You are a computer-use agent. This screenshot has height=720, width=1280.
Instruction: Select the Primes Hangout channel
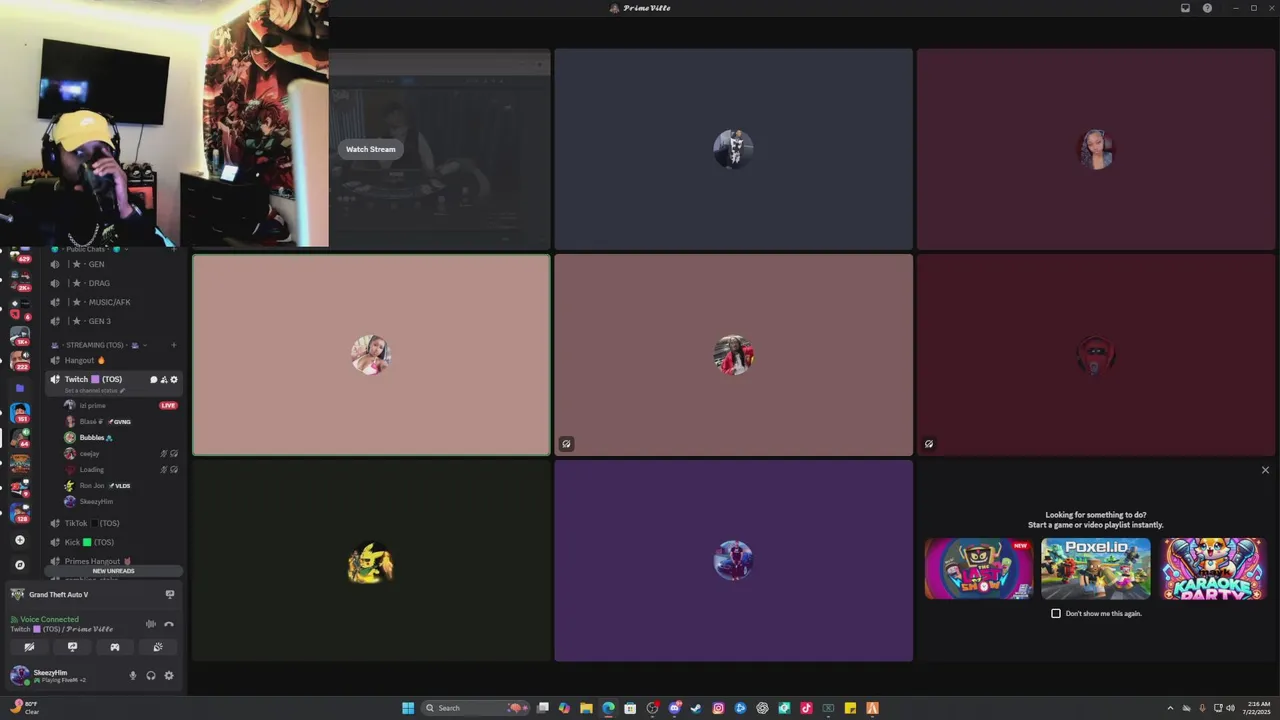click(x=115, y=561)
